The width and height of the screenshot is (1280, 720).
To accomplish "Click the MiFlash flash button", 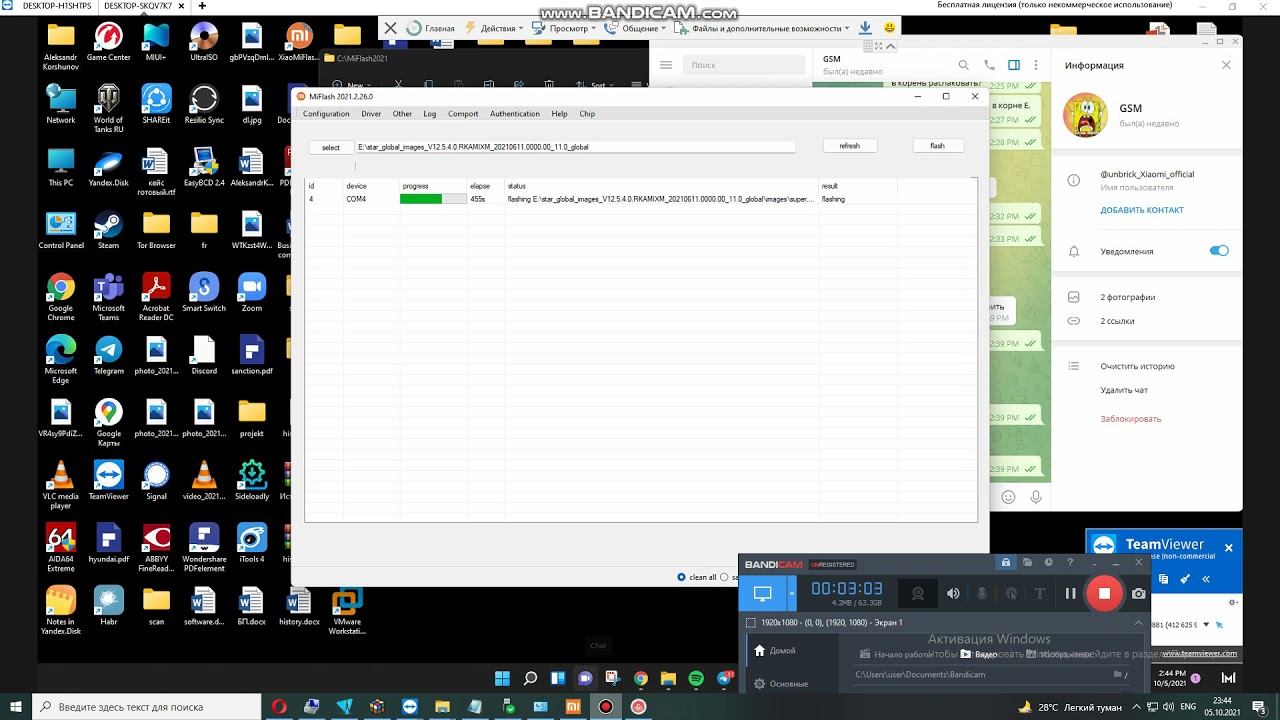I will tap(937, 146).
